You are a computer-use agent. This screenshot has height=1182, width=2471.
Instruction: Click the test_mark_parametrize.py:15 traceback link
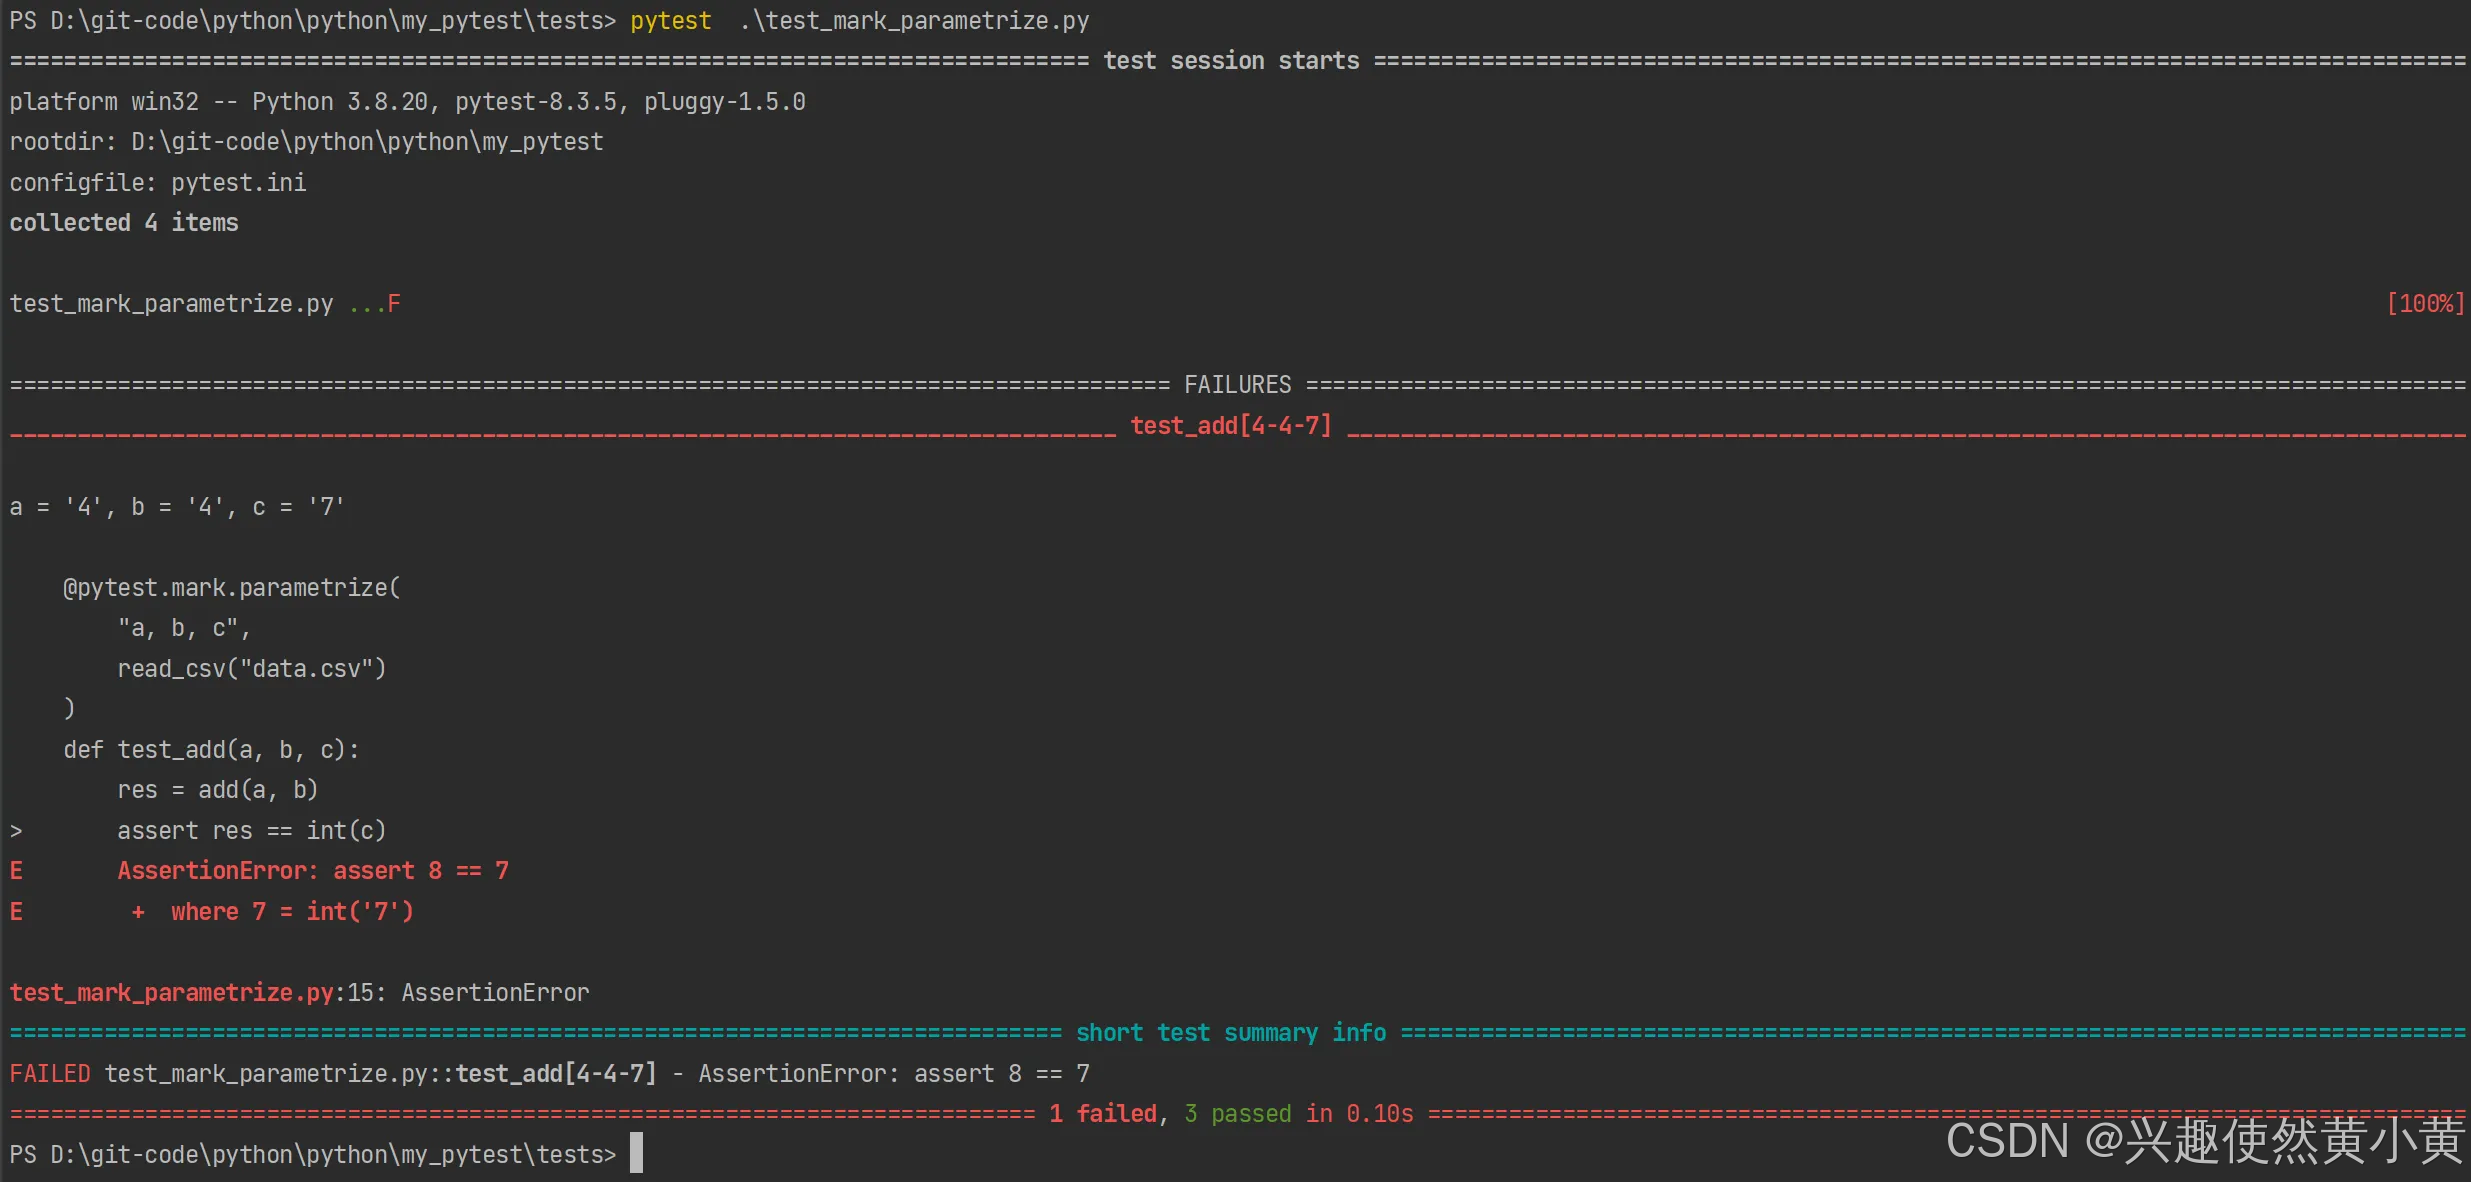pos(190,992)
